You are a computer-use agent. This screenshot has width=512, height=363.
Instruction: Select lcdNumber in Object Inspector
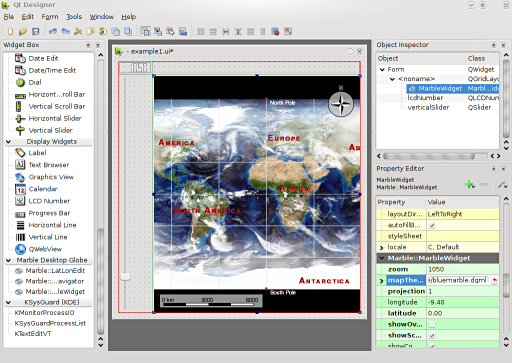[425, 98]
